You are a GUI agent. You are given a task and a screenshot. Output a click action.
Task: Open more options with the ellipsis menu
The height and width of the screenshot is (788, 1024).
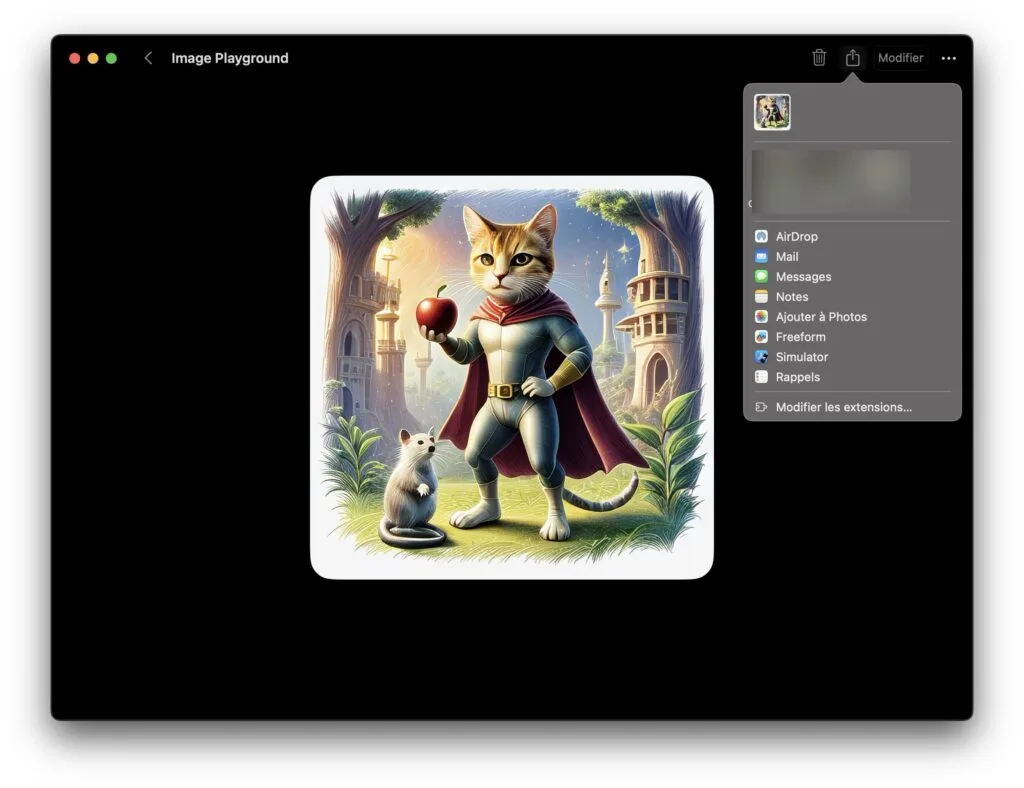coord(948,58)
